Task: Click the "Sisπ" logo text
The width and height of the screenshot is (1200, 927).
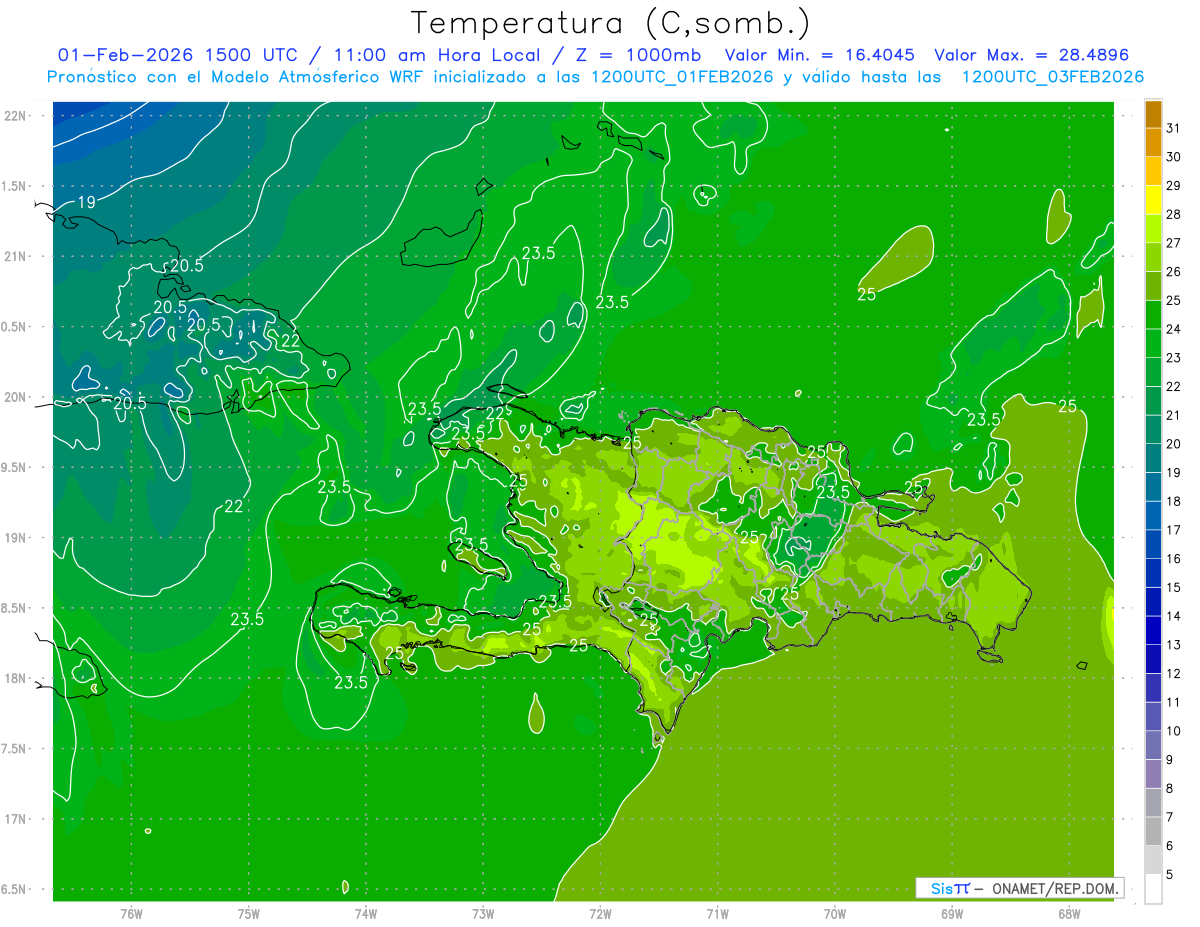Action: pos(949,888)
